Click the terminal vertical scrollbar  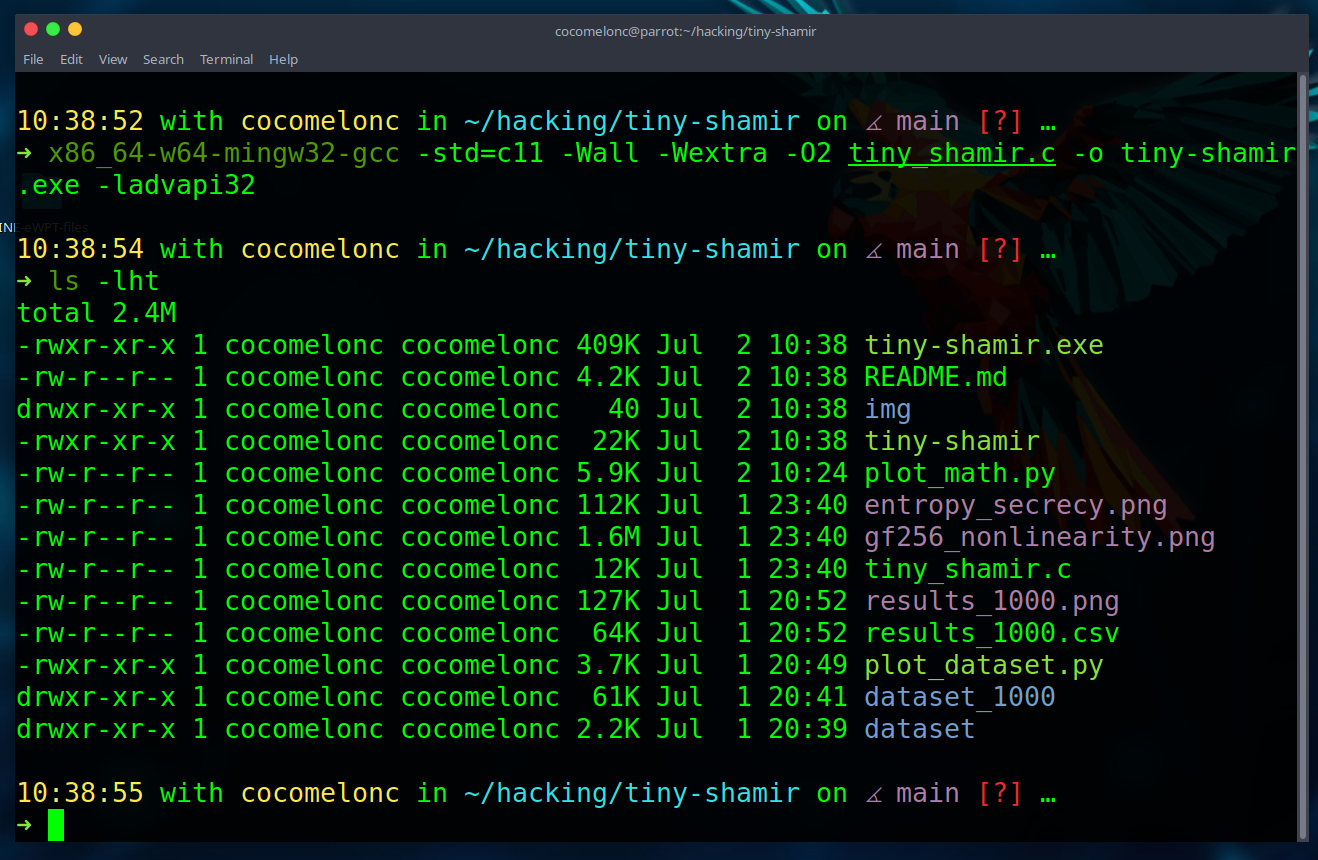click(x=1303, y=455)
